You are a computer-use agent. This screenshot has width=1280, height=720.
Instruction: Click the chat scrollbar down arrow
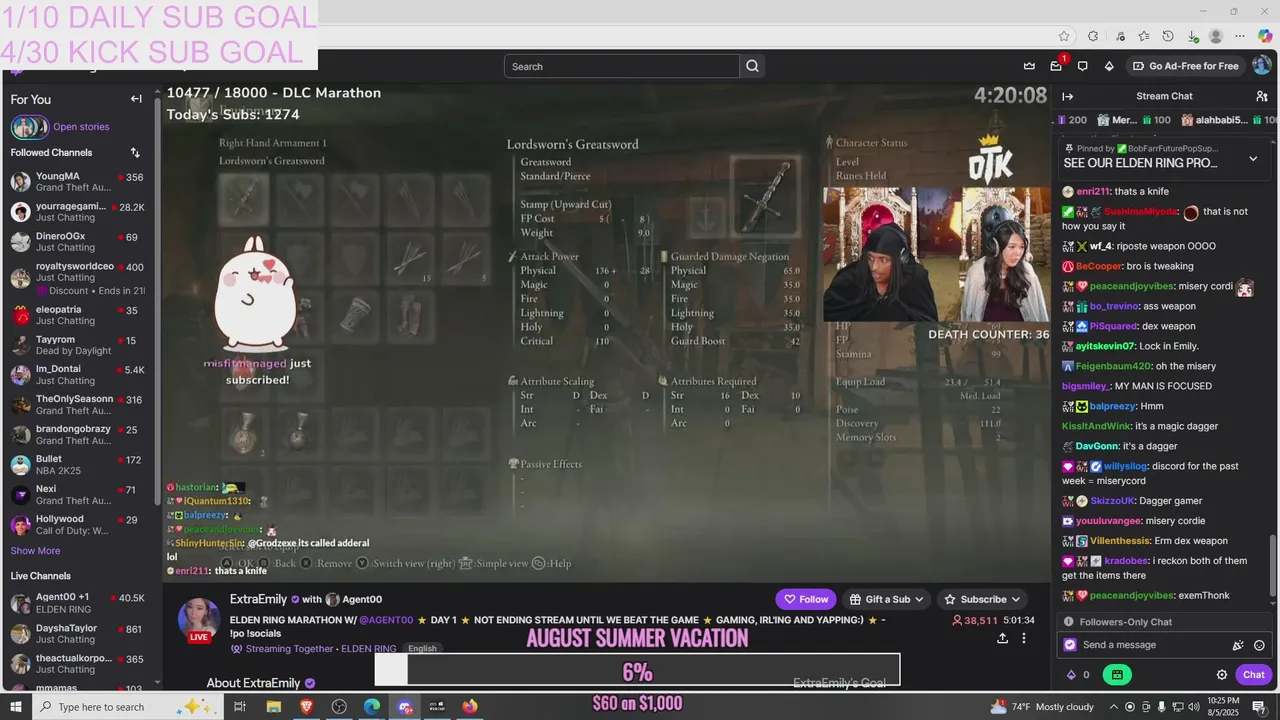click(1274, 604)
